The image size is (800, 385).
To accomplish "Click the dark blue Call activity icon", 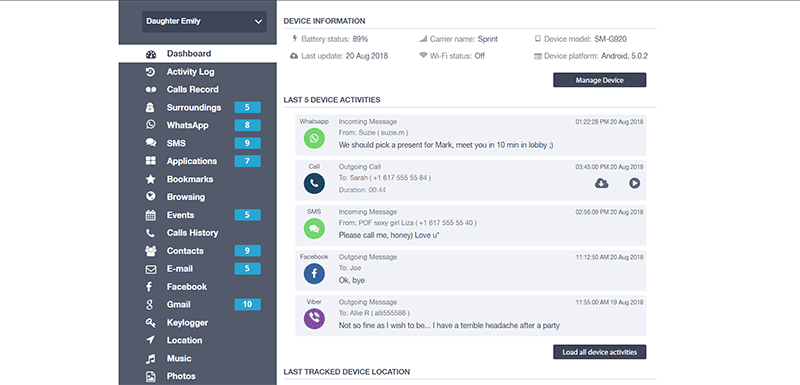I will pos(314,184).
